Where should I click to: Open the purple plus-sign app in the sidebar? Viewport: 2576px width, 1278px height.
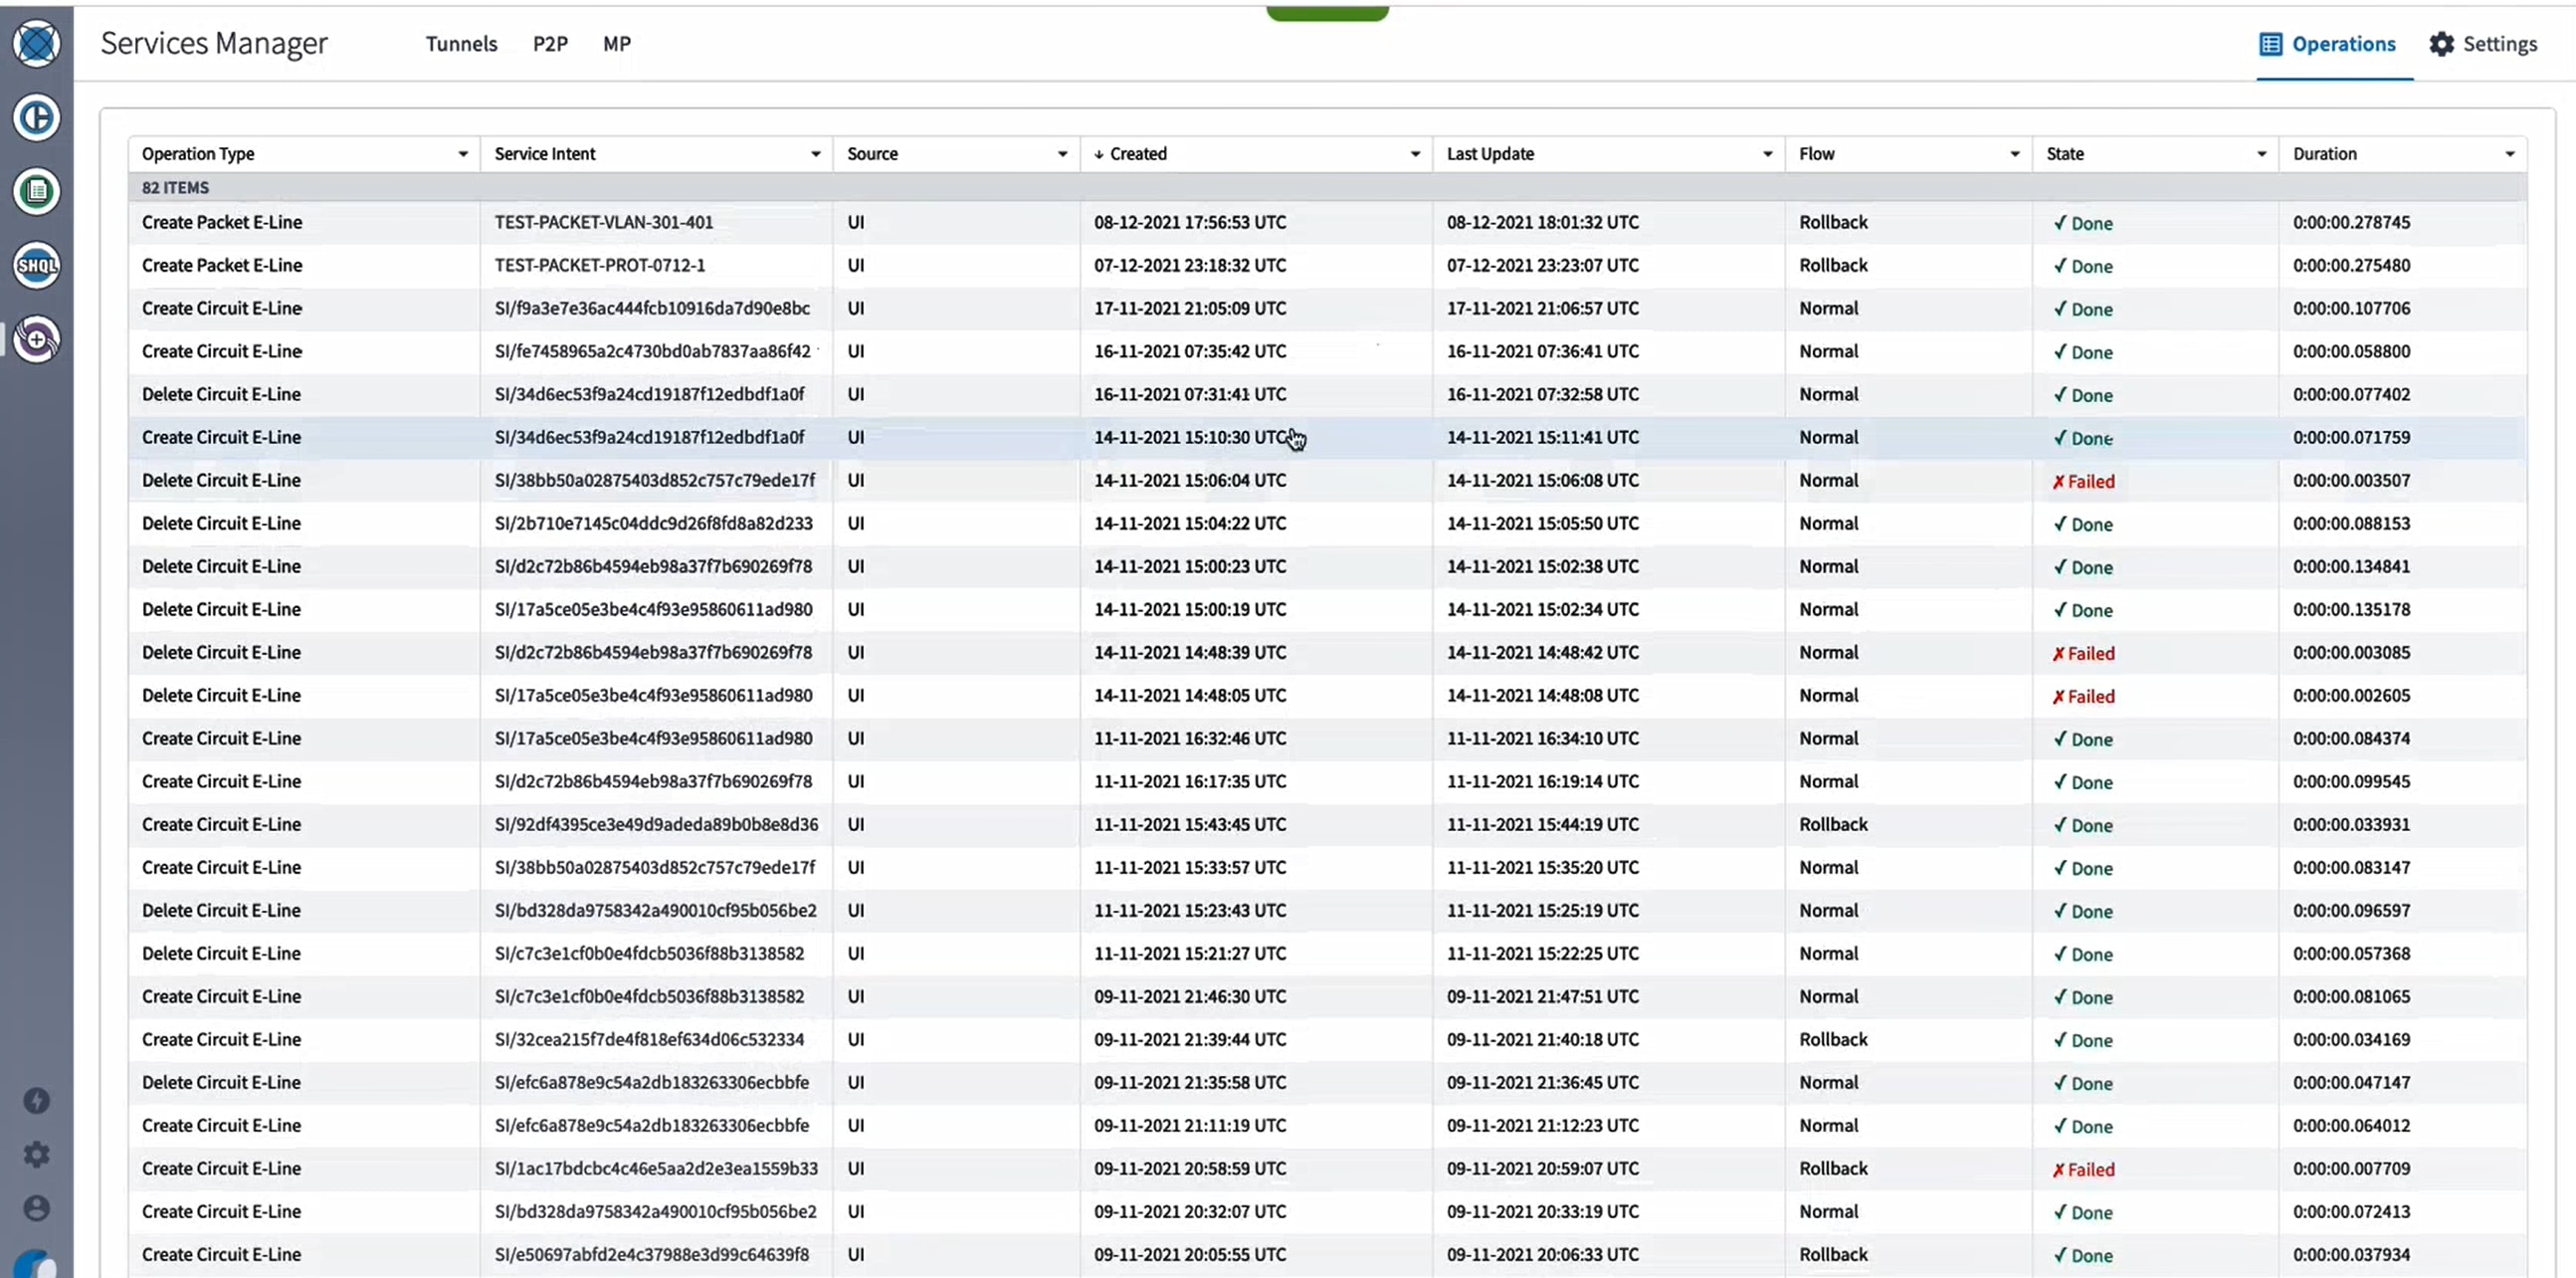pos(37,340)
